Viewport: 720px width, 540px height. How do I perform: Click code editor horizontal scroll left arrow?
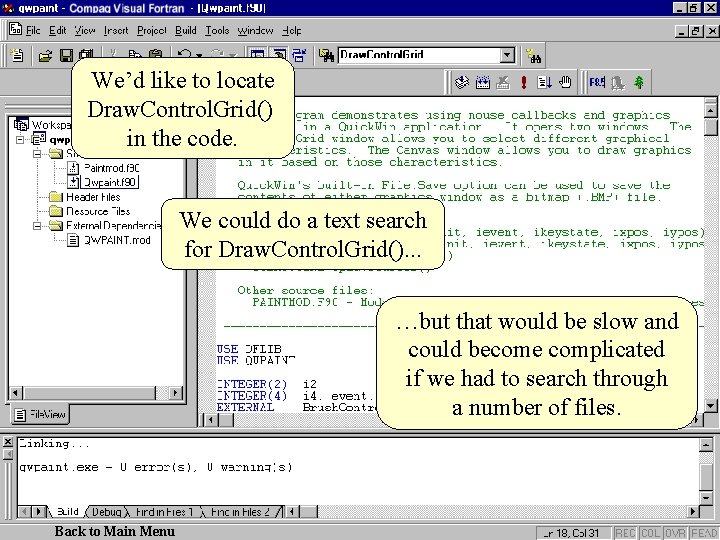(211, 419)
